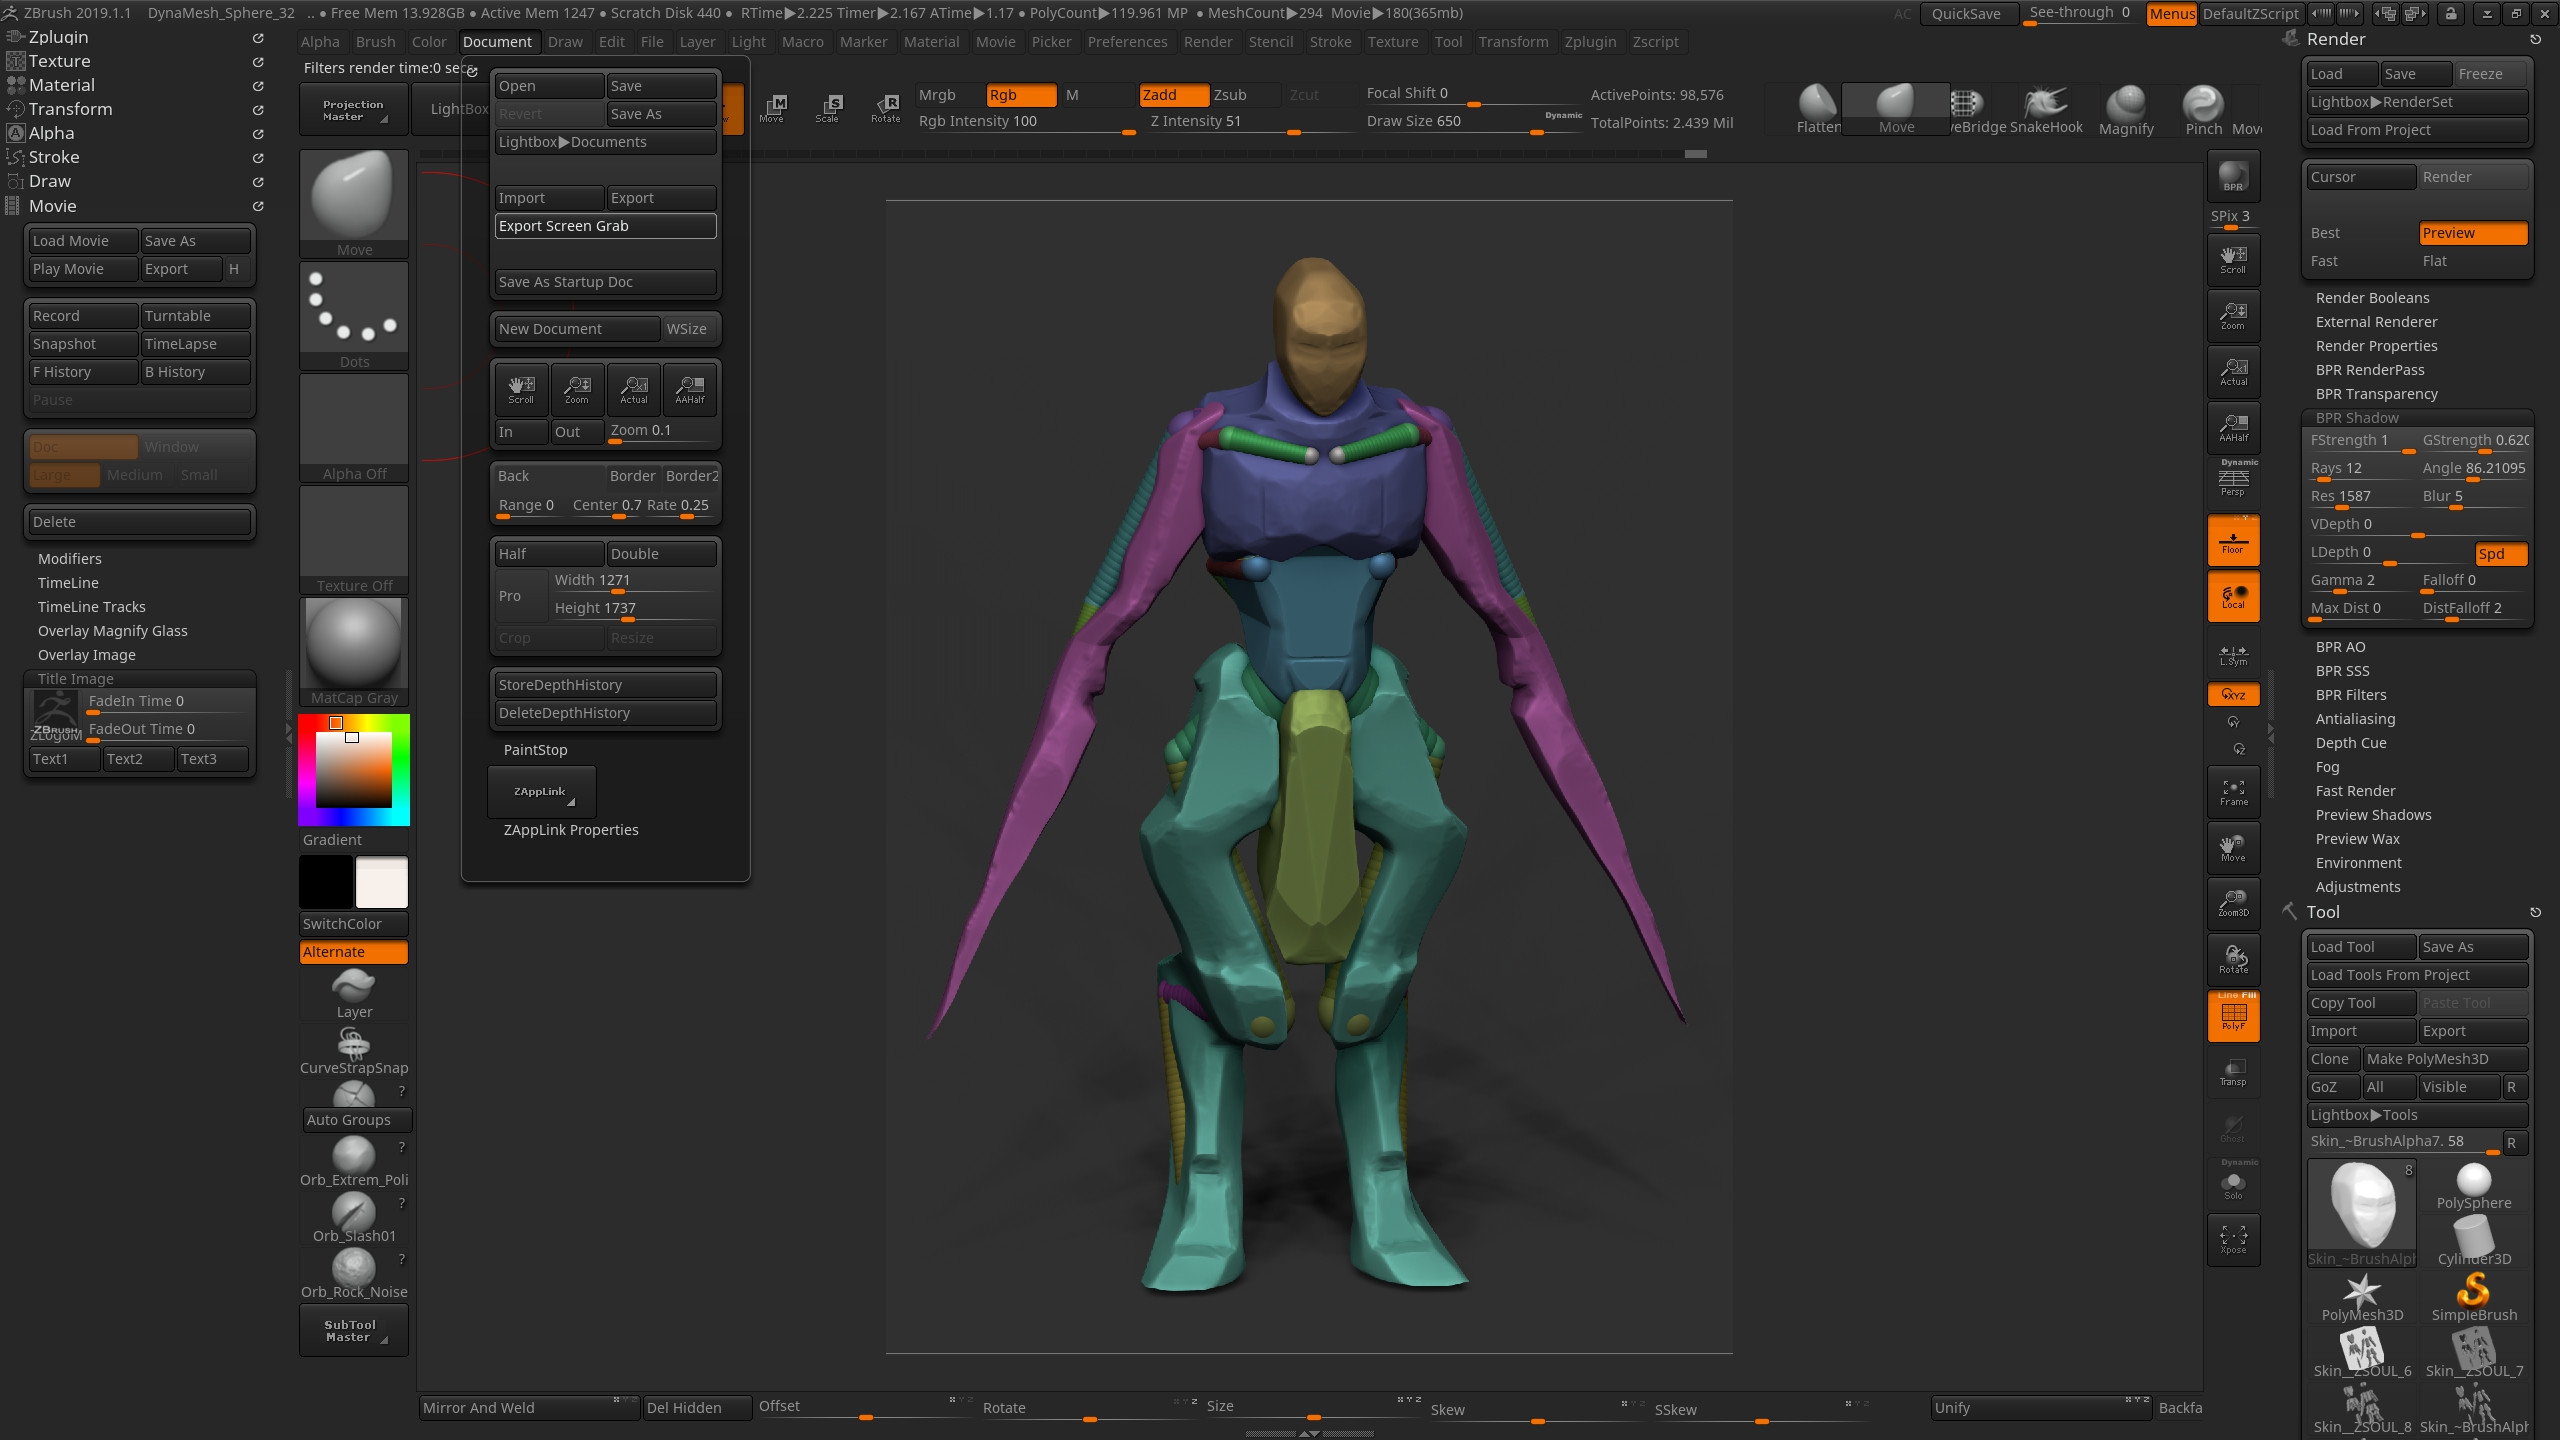Select the SimpleBrush tool icon
2560x1440 pixels.
coord(2474,1298)
